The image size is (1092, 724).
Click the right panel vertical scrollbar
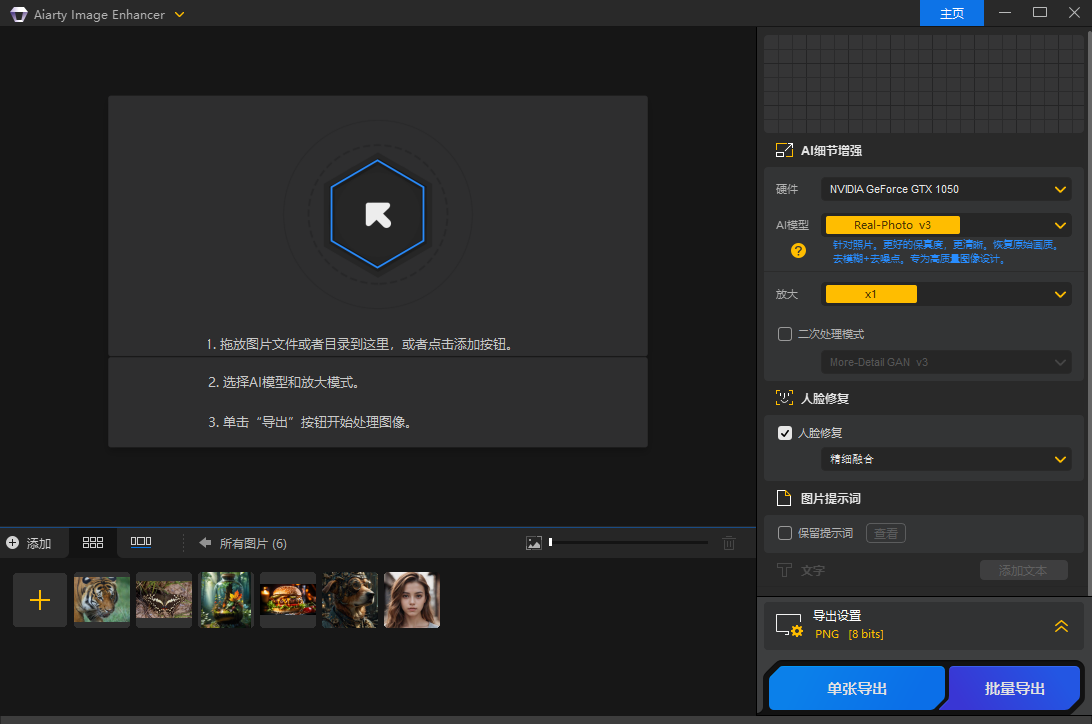click(x=1089, y=313)
